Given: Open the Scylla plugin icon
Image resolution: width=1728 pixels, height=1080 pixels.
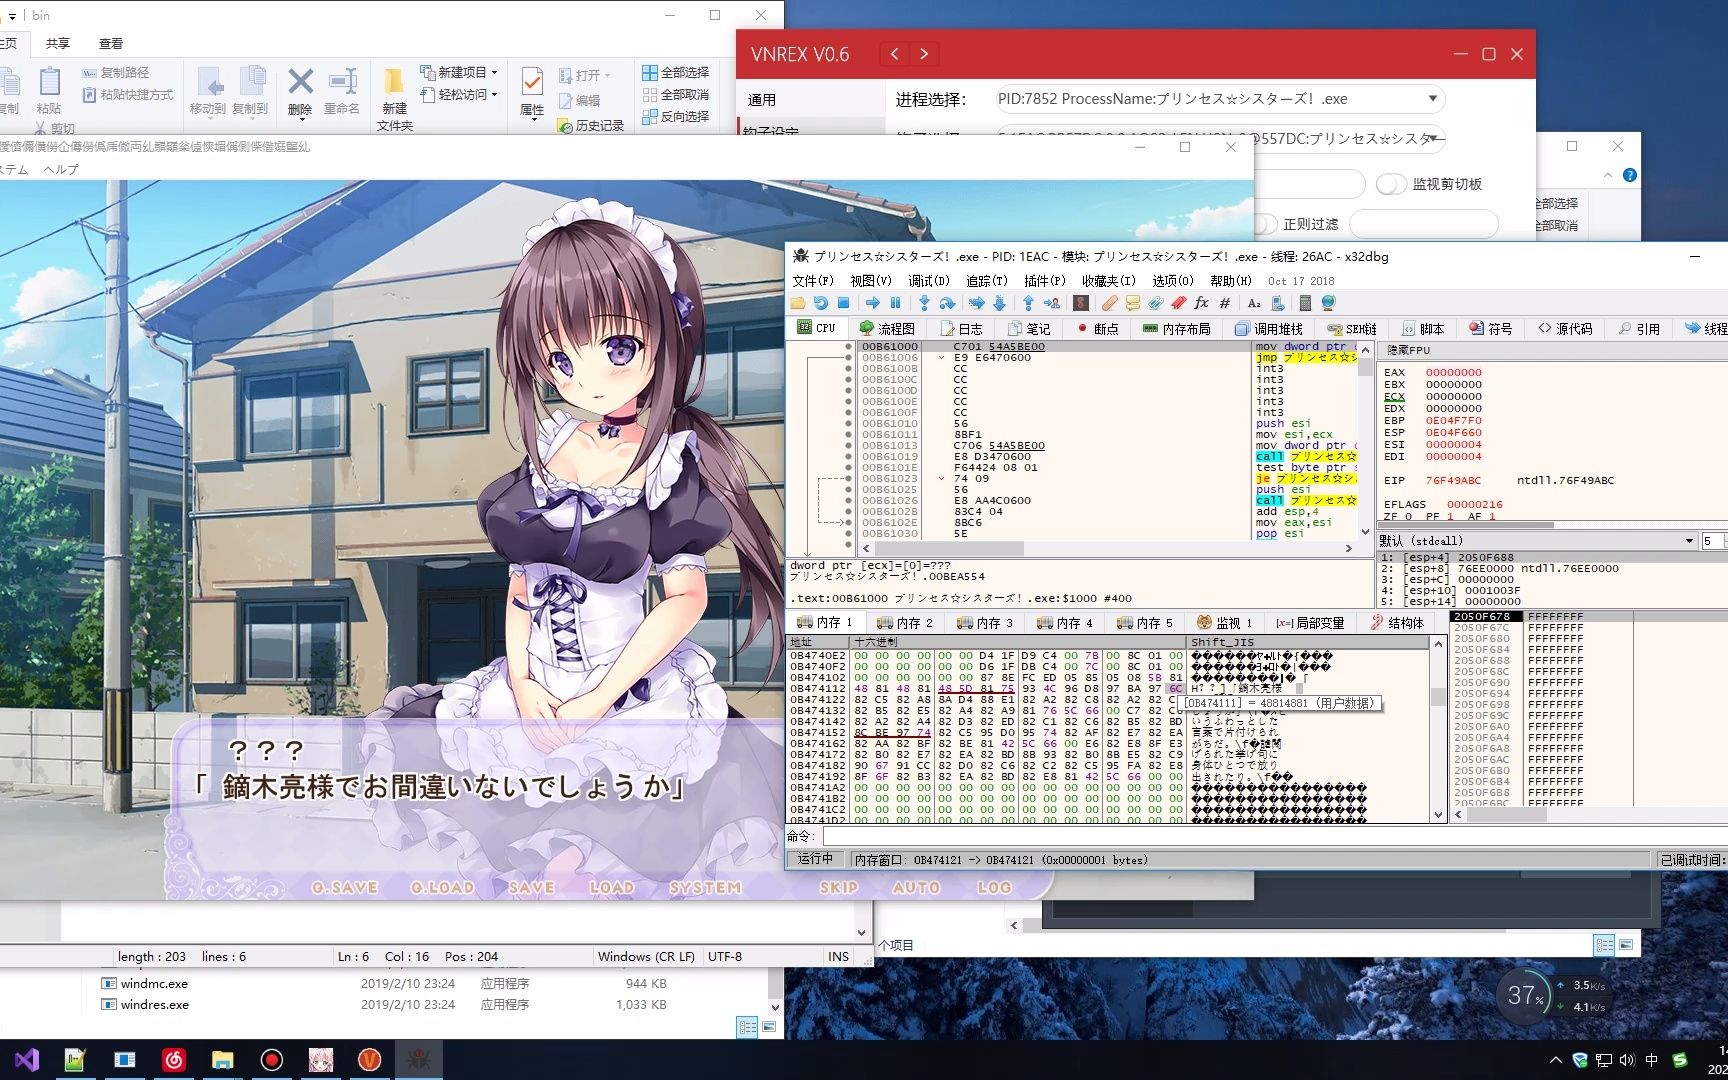Looking at the screenshot, I should pos(1080,303).
